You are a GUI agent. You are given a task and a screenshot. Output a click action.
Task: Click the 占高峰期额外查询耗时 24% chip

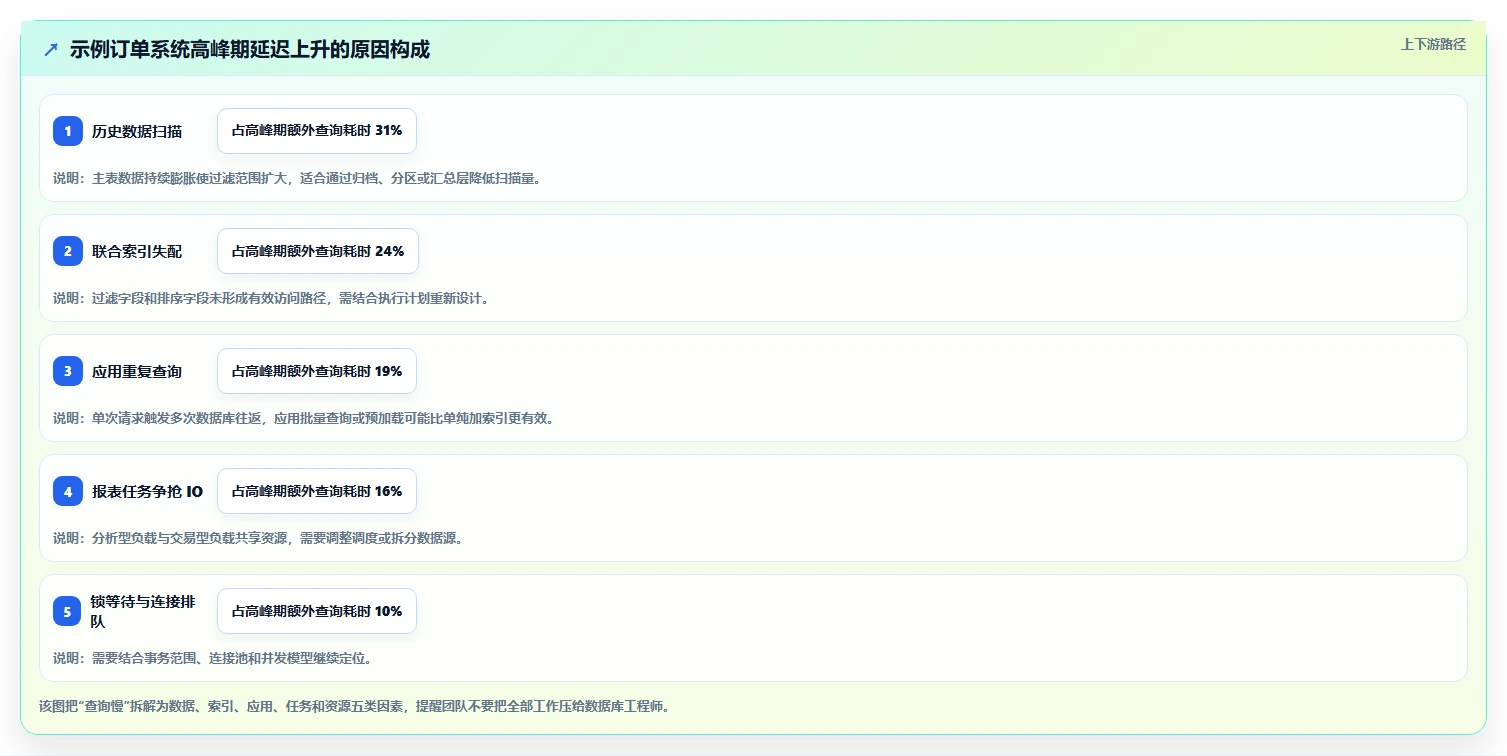pos(318,251)
